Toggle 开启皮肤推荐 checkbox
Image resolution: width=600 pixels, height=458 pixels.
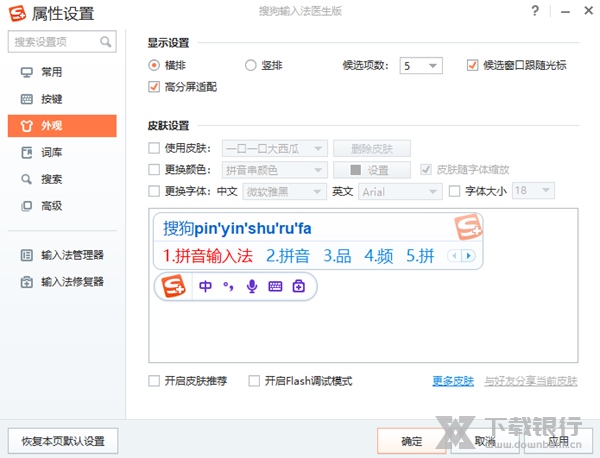(154, 381)
